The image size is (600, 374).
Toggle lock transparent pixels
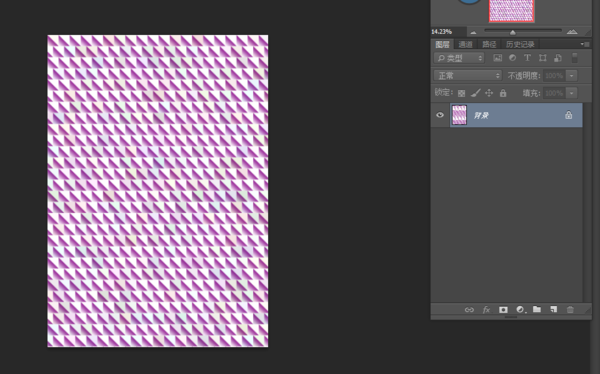461,93
